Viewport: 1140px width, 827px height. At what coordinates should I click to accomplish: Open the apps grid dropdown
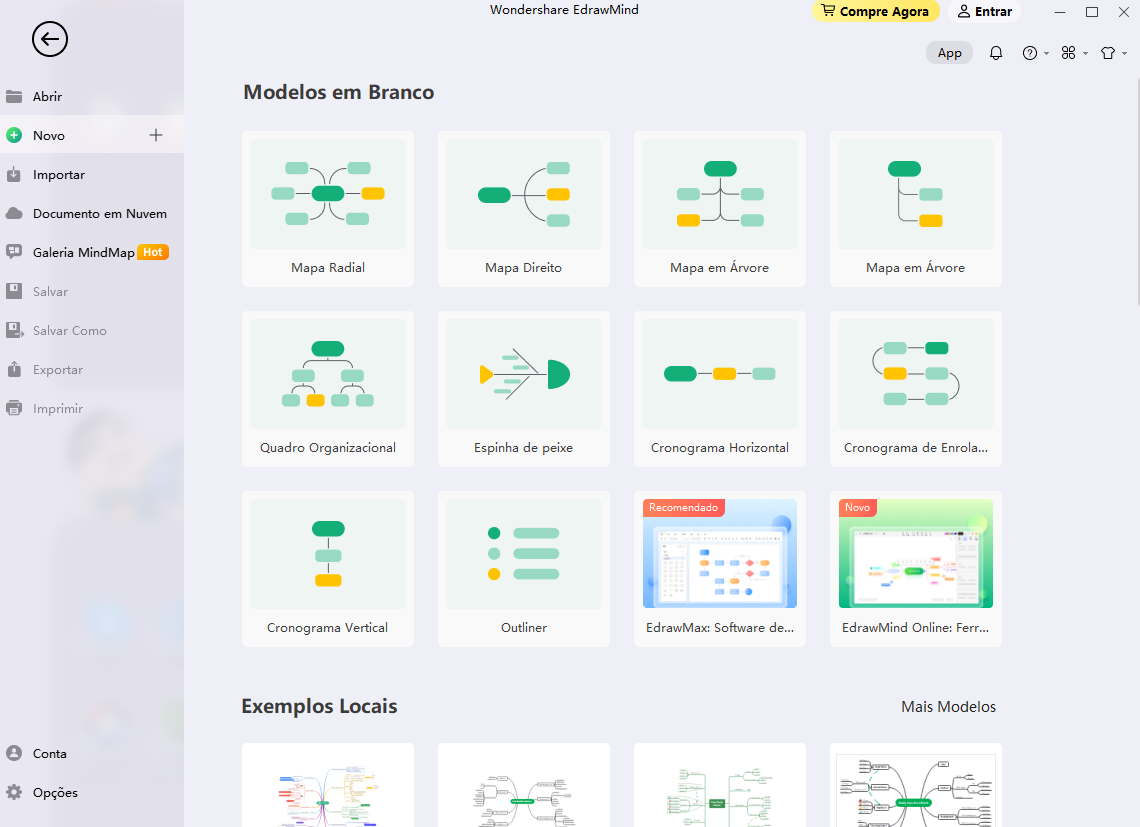(x=1073, y=53)
